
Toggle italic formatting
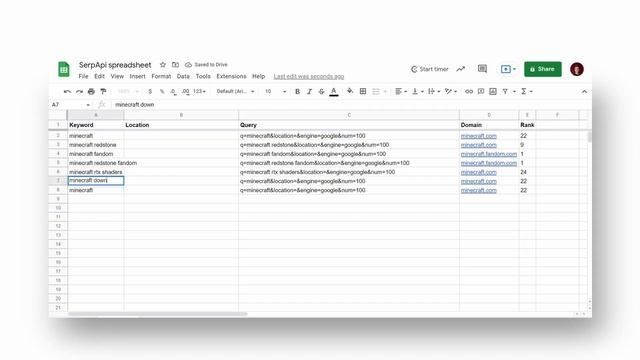point(309,91)
